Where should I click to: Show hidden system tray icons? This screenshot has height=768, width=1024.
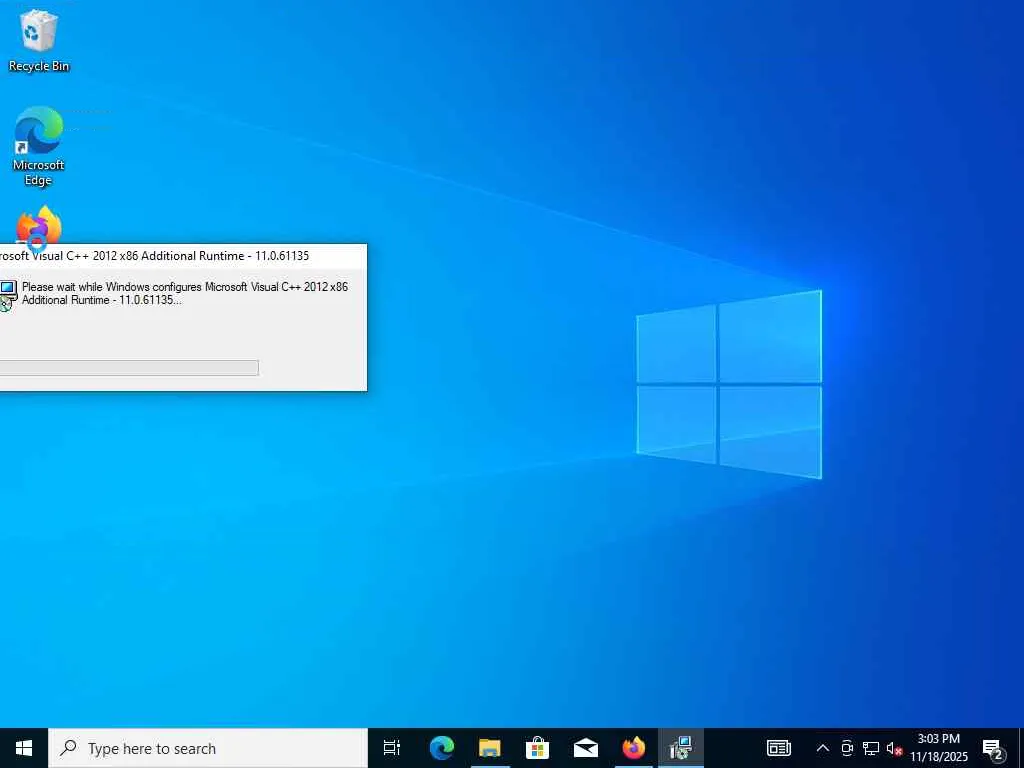[823, 748]
